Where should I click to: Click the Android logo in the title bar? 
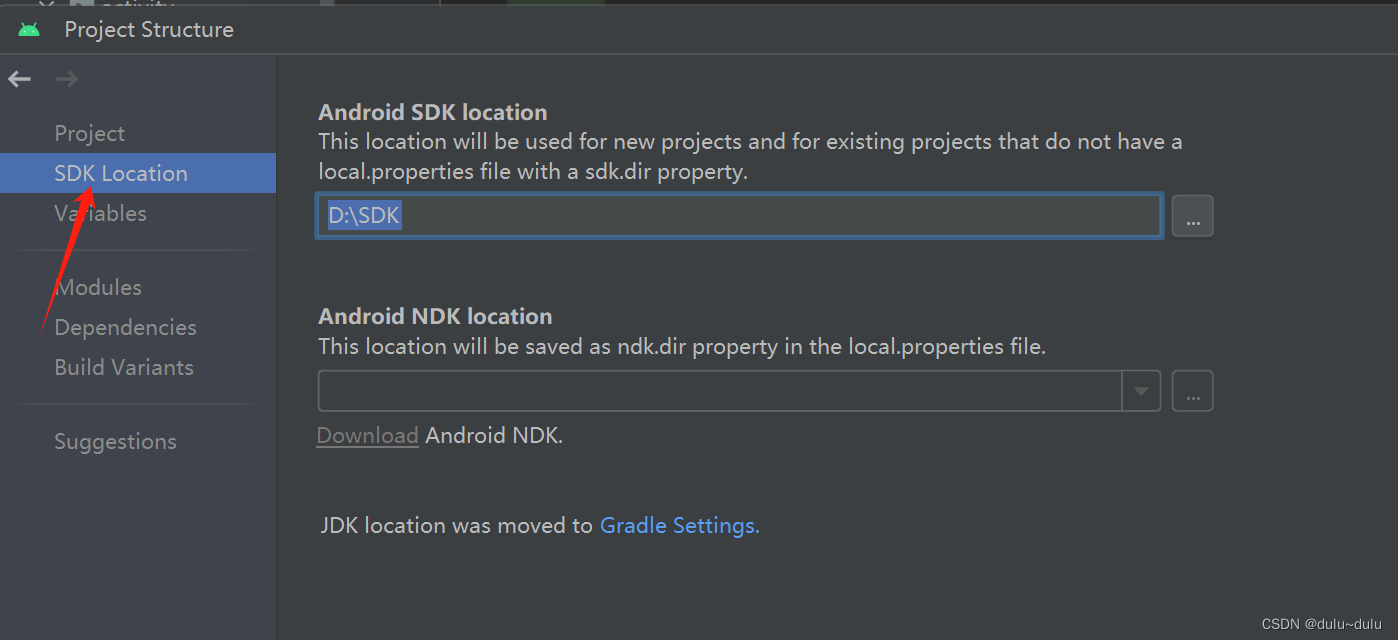tap(29, 29)
